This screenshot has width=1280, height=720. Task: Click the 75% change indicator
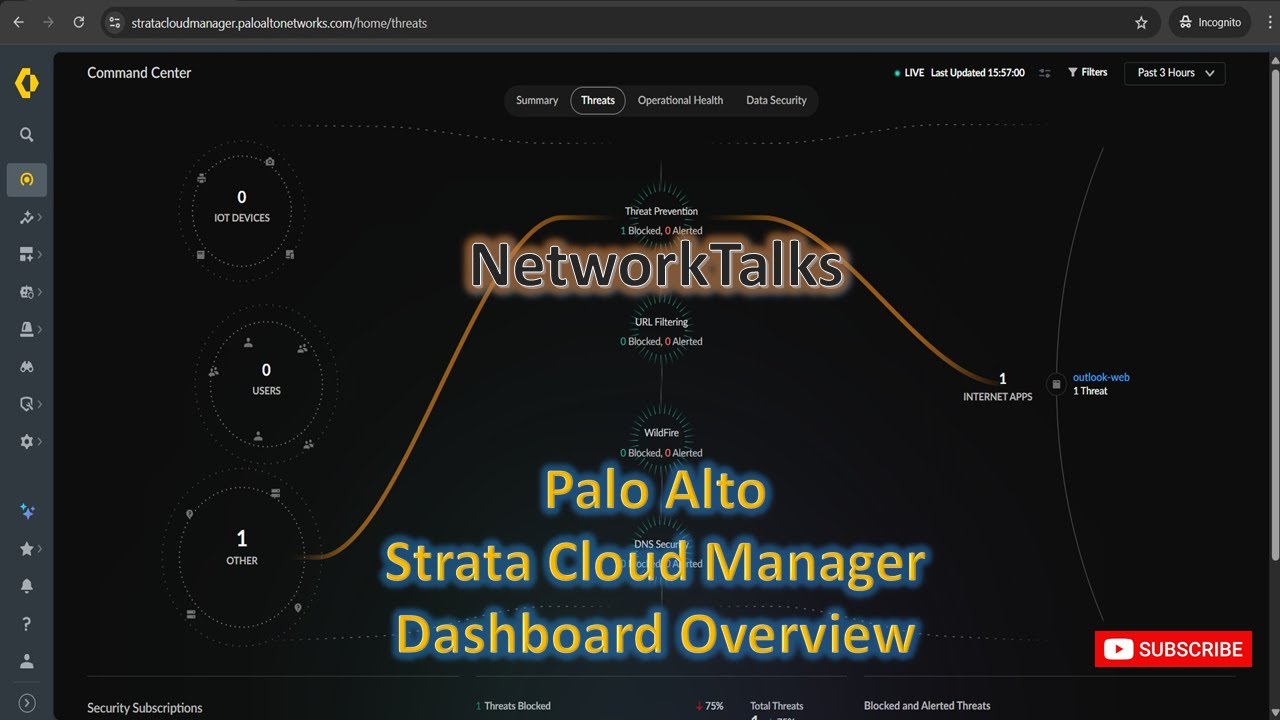coord(709,706)
